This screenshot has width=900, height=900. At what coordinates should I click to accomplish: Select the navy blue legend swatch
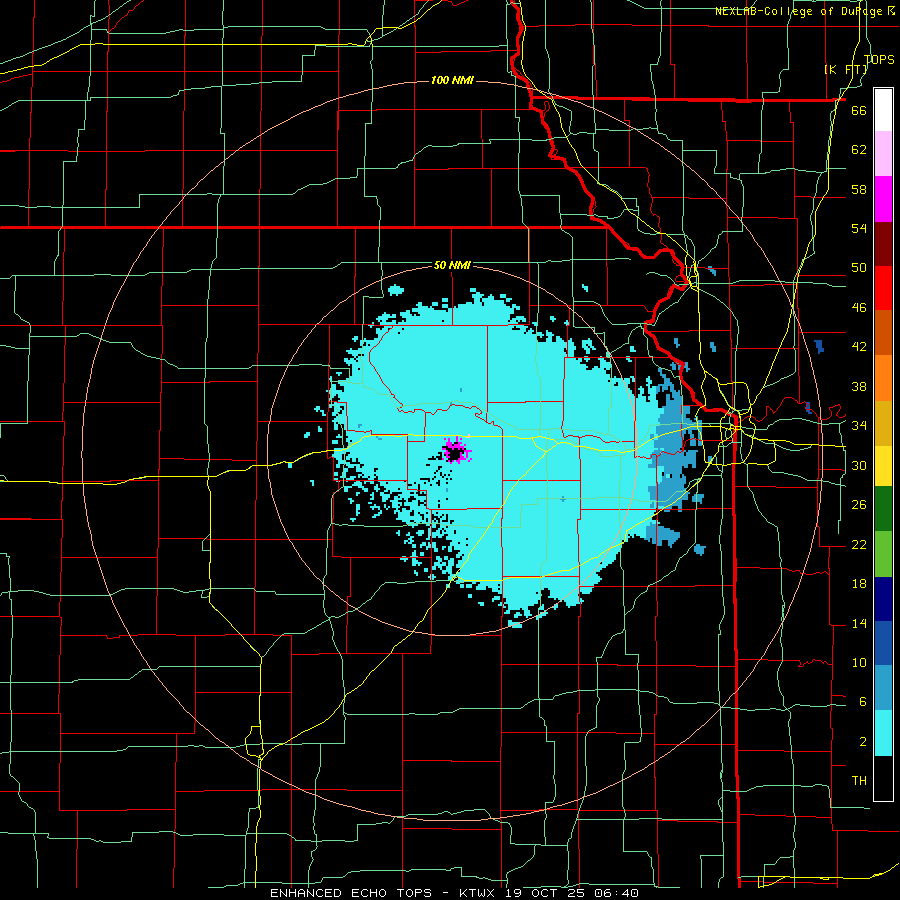click(883, 599)
